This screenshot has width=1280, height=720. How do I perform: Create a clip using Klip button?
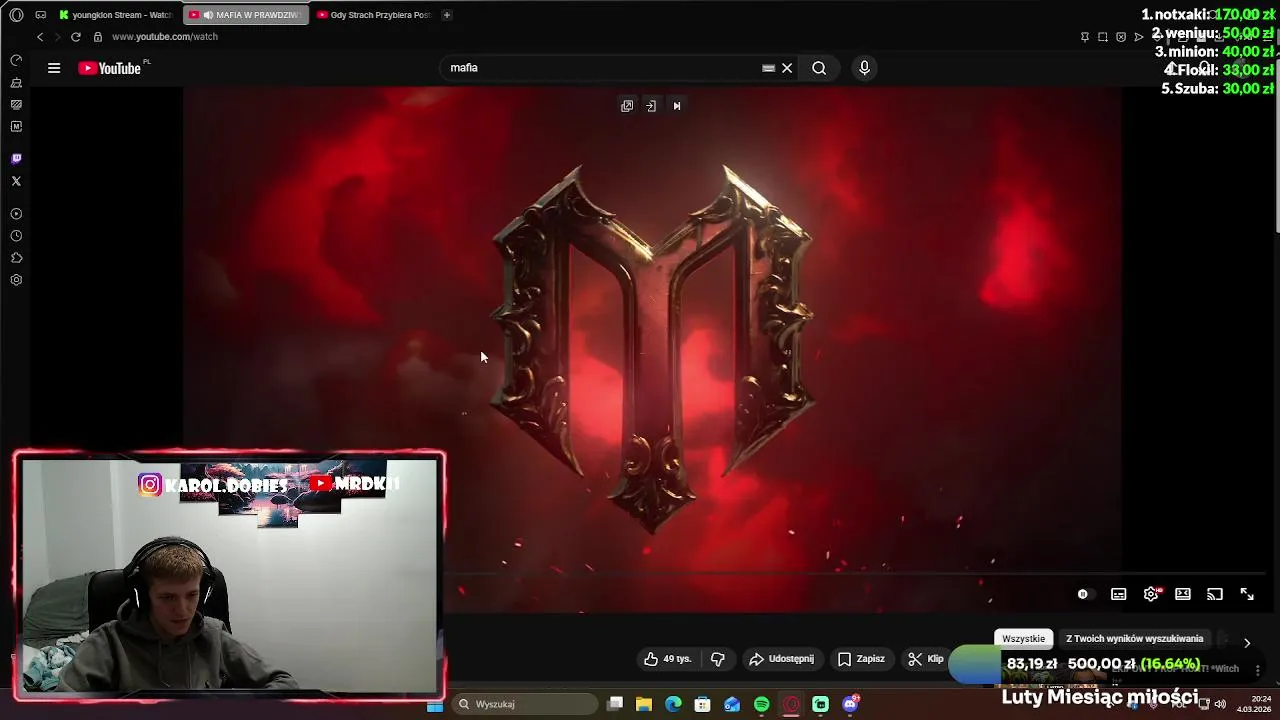925,659
